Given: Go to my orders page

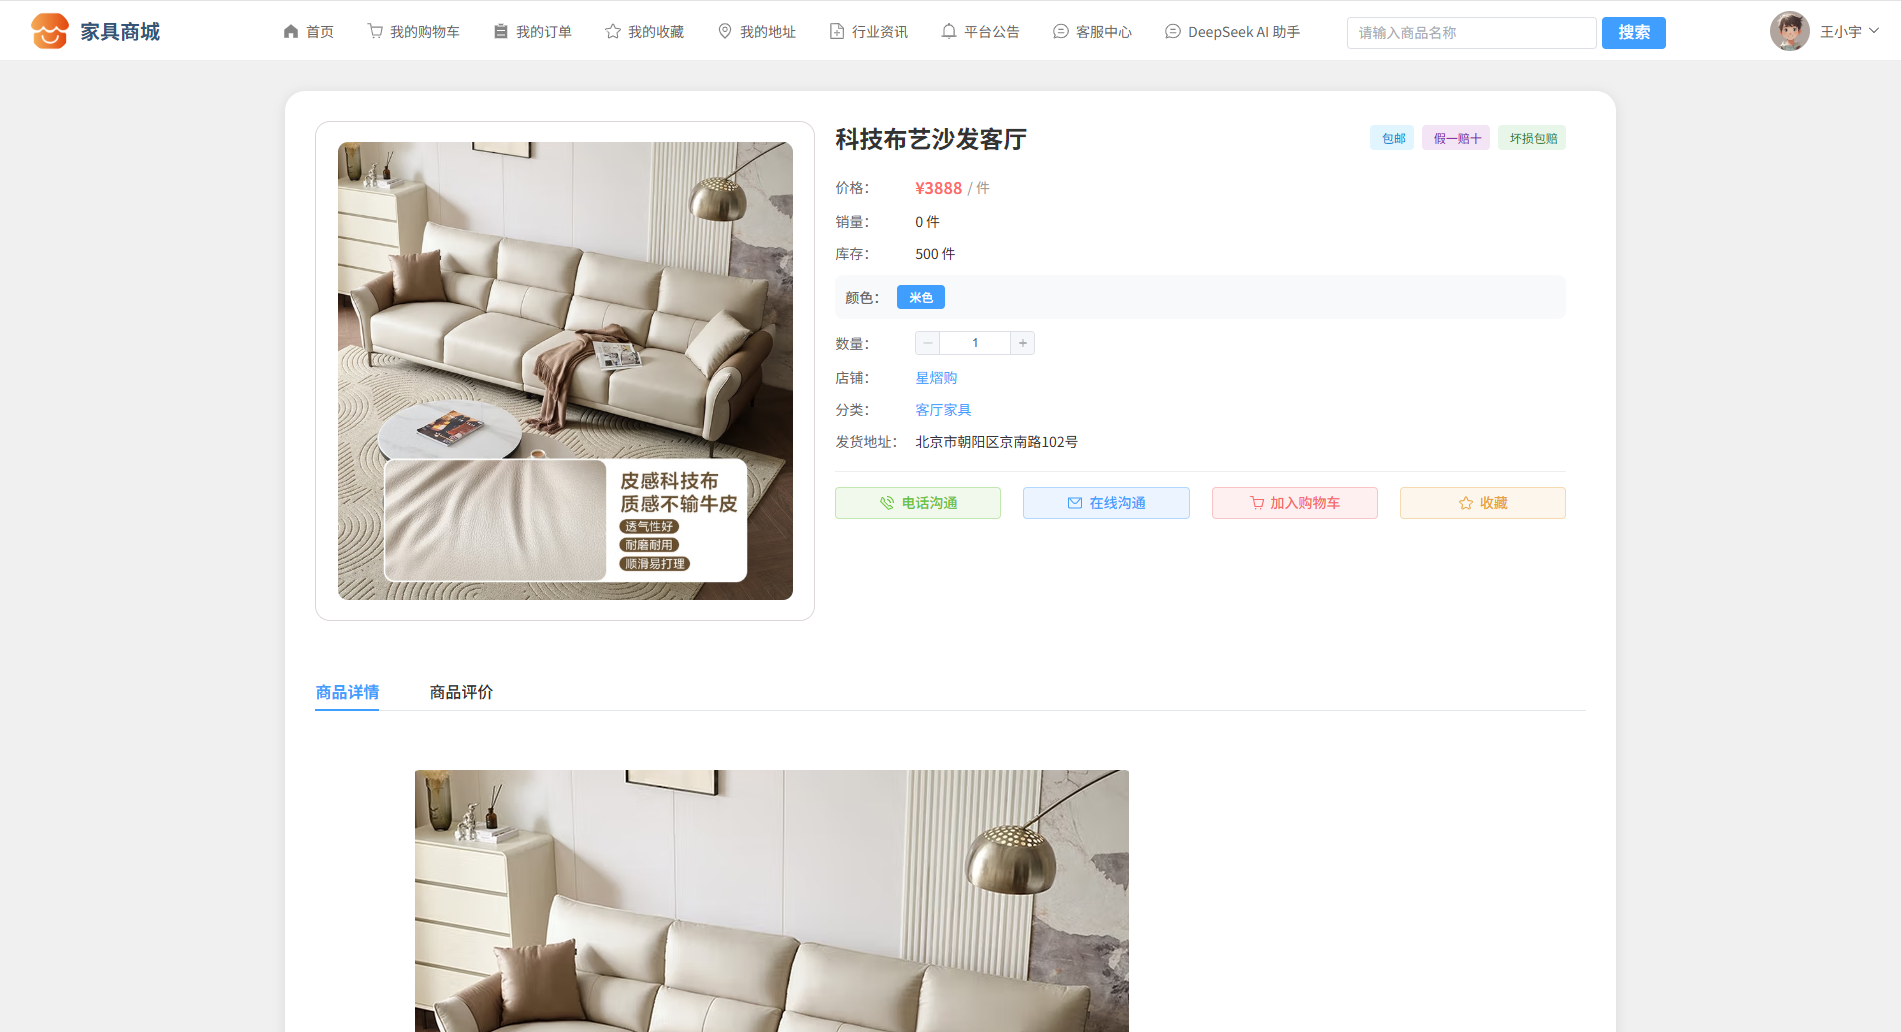Looking at the screenshot, I should click(x=532, y=32).
